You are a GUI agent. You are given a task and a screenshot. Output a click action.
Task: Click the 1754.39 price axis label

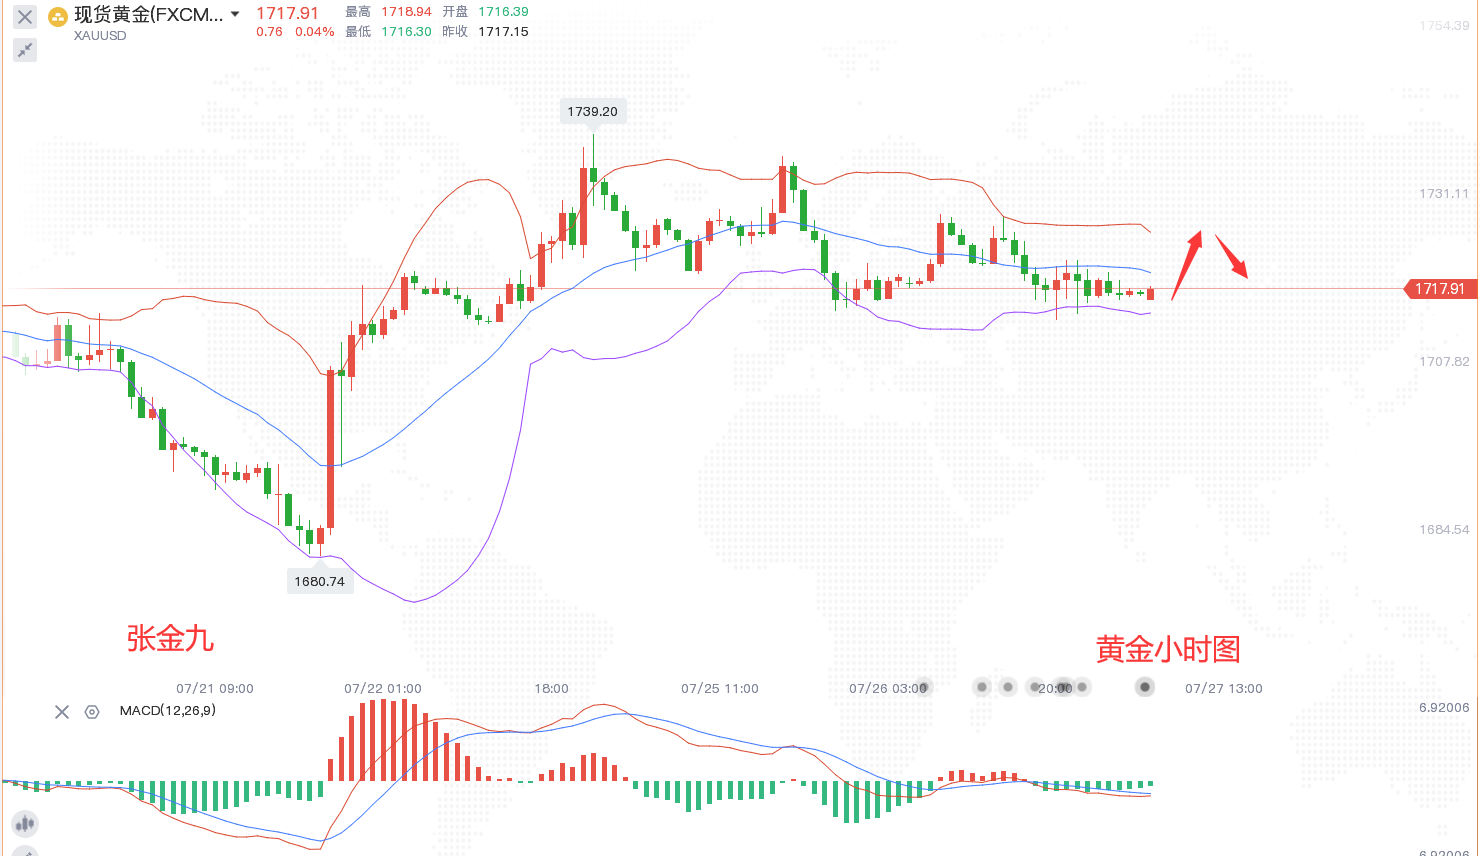[1444, 26]
